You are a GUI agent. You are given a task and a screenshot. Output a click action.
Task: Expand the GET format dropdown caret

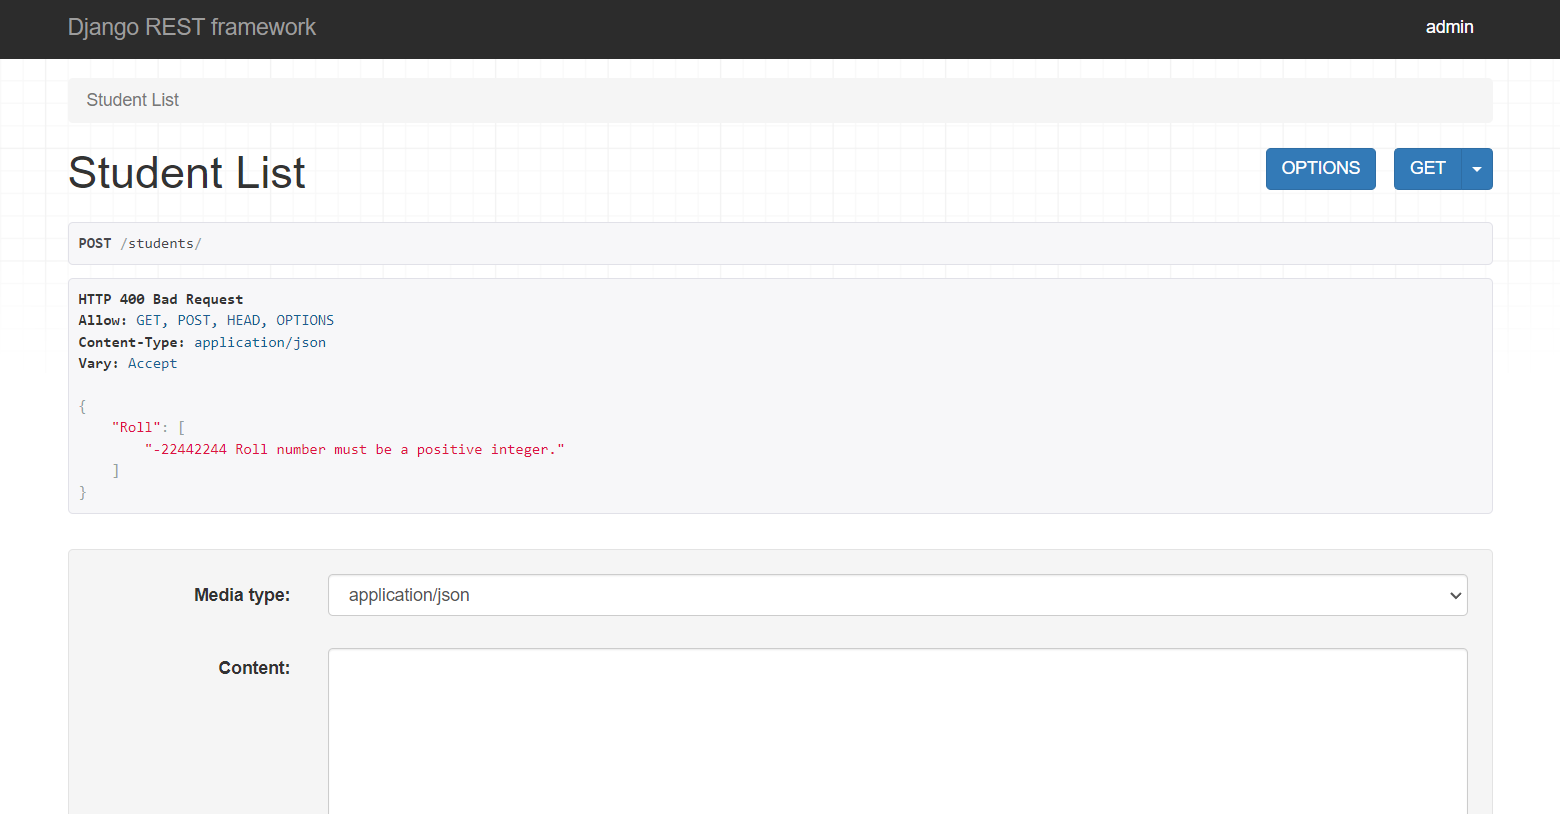(x=1477, y=169)
